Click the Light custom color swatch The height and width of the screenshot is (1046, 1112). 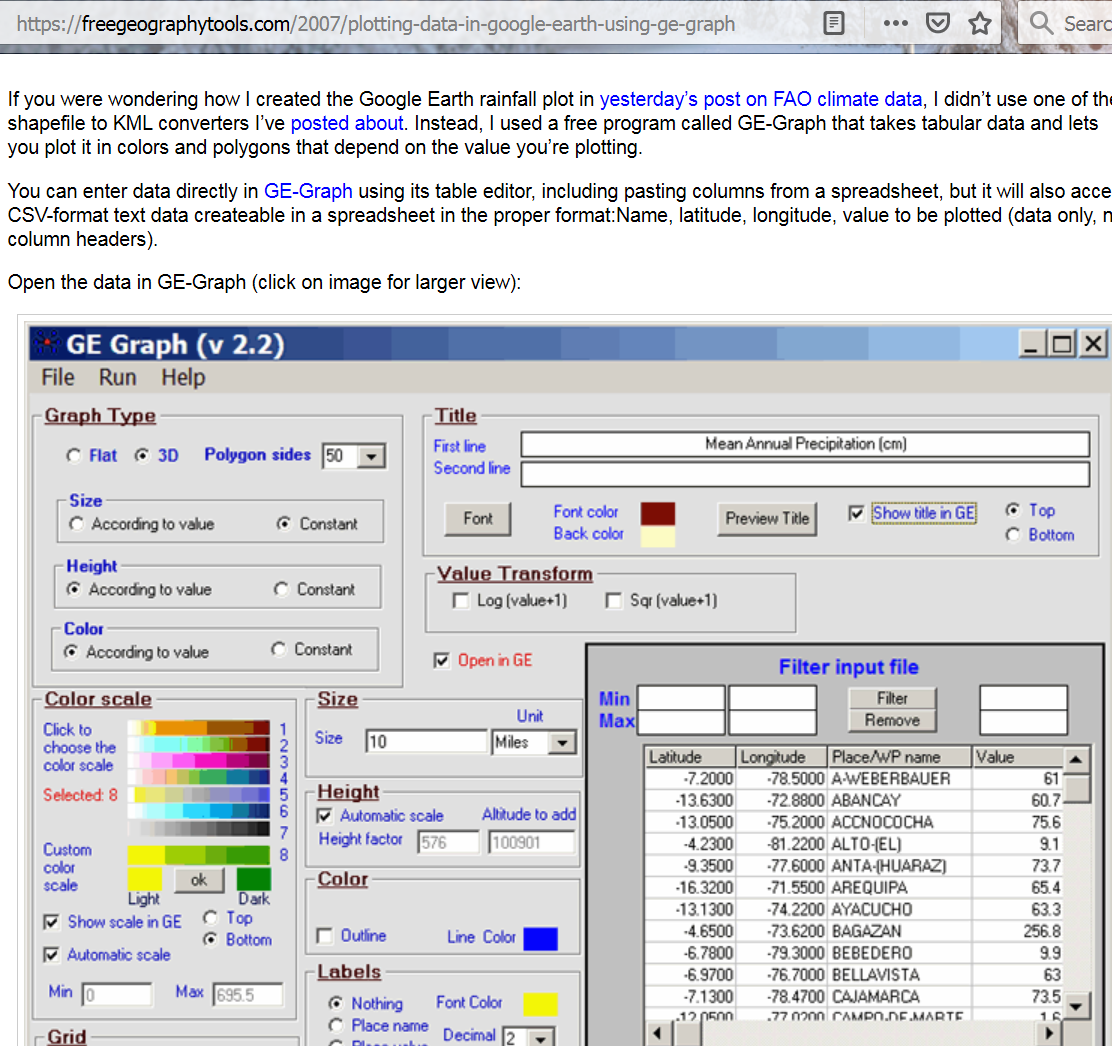coord(145,879)
